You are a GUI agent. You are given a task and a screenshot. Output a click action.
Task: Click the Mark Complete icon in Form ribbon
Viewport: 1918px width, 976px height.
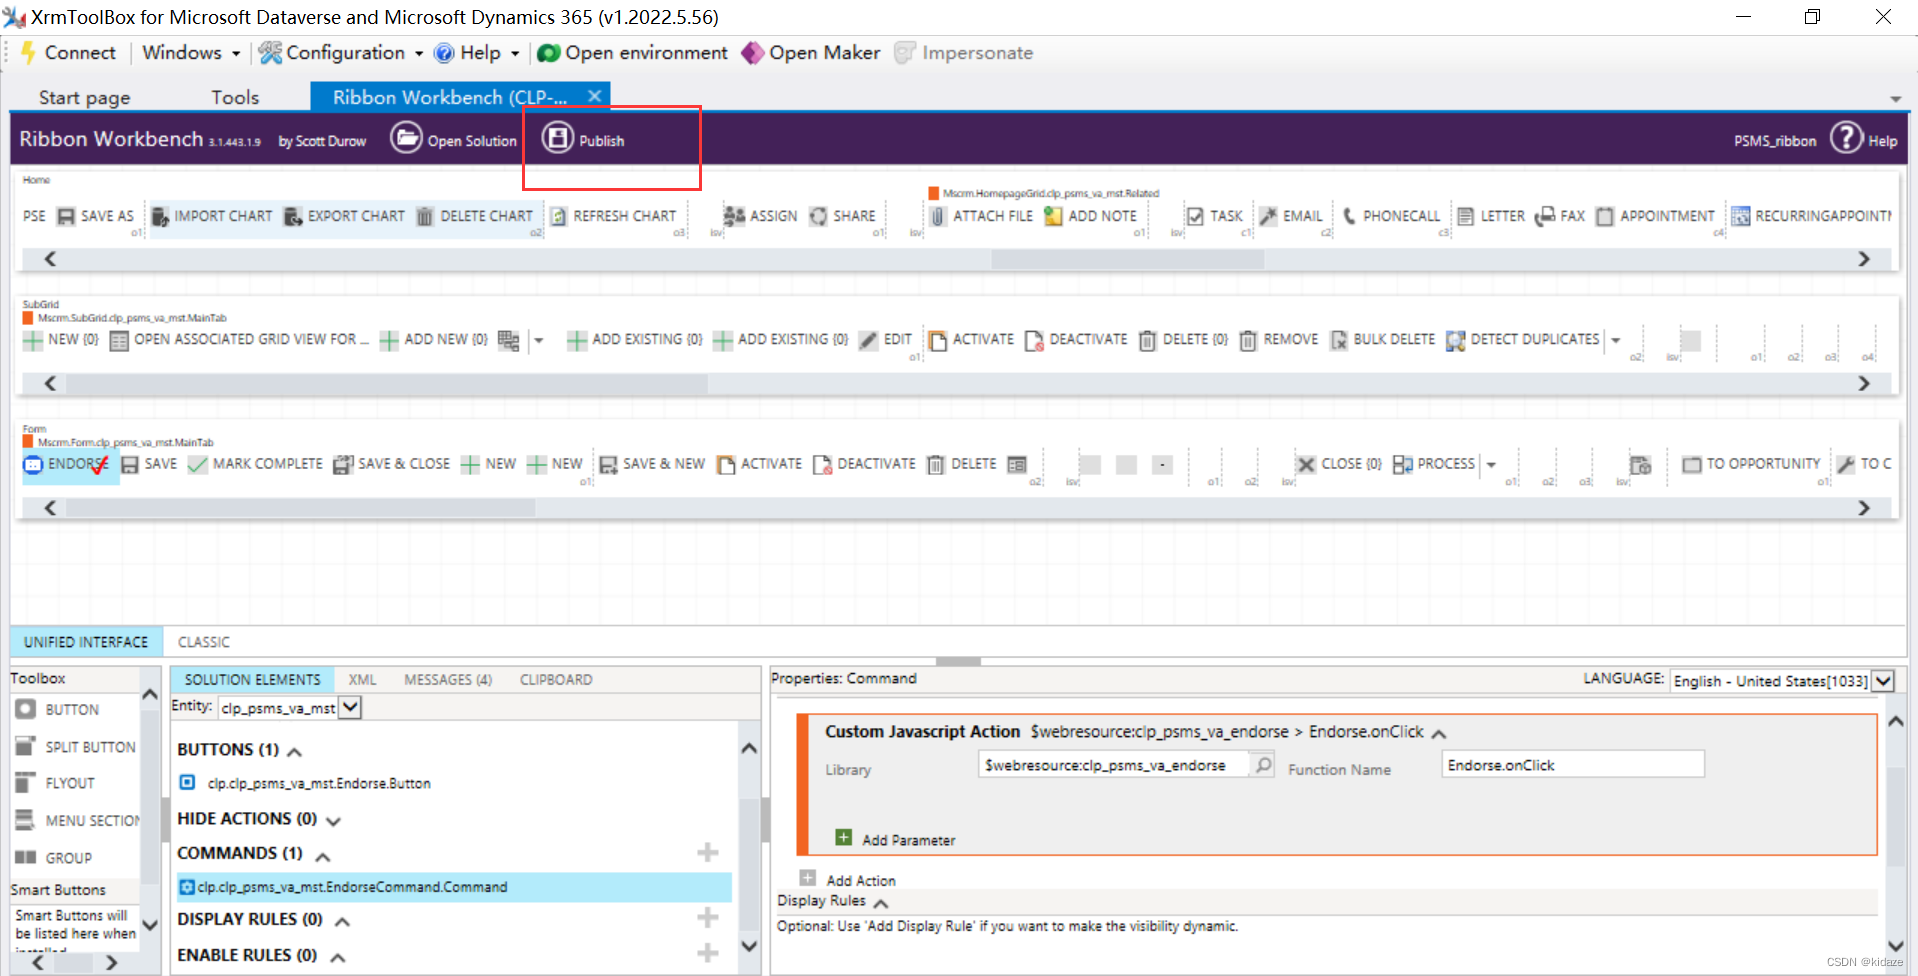tap(196, 463)
